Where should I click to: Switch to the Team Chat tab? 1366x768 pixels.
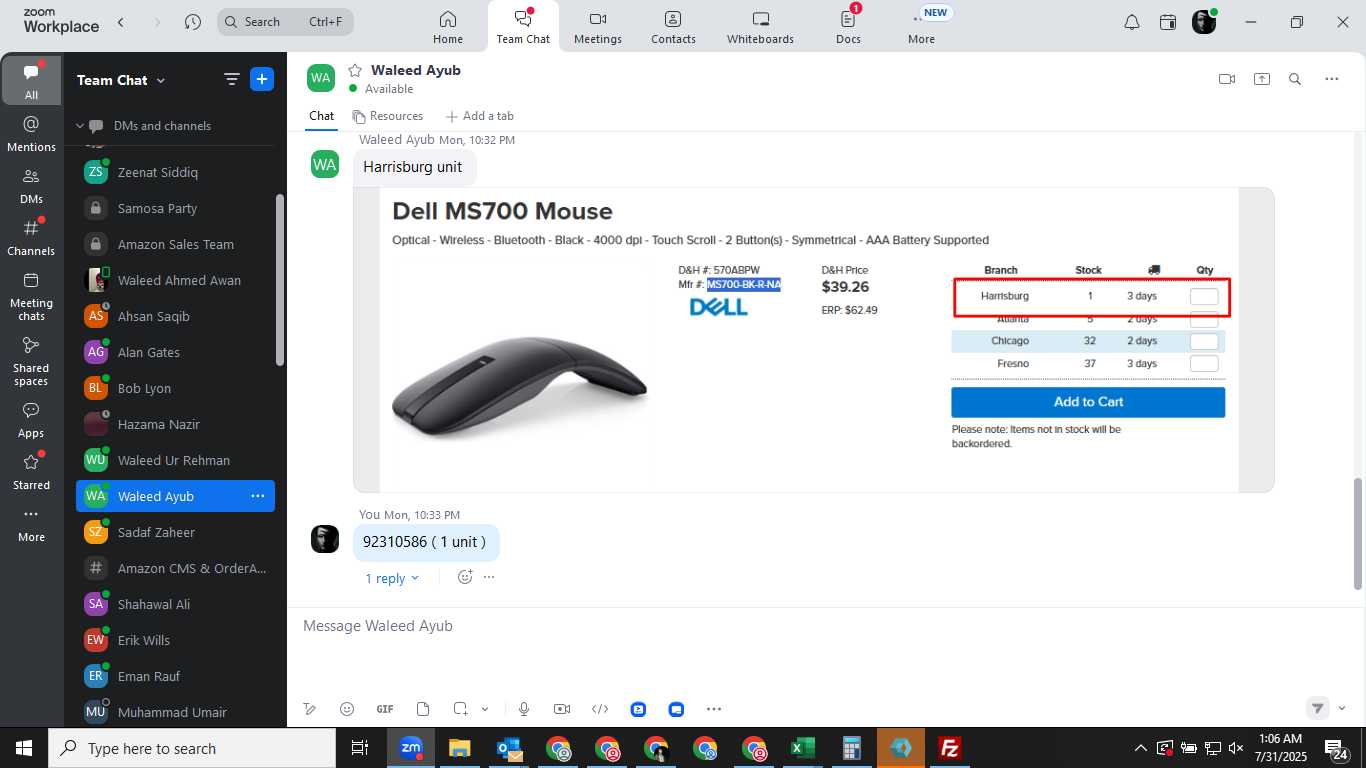[x=523, y=27]
